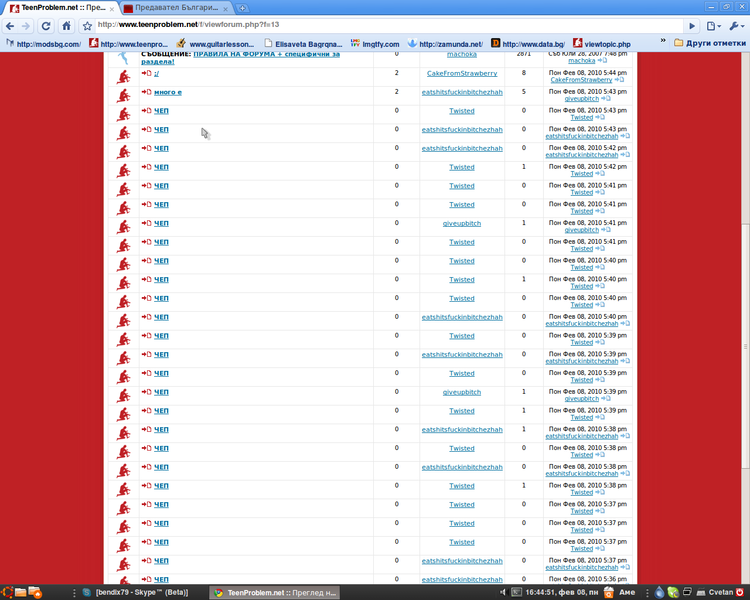Click the red power button in panel
This screenshot has height=600, width=750.
tap(740, 592)
